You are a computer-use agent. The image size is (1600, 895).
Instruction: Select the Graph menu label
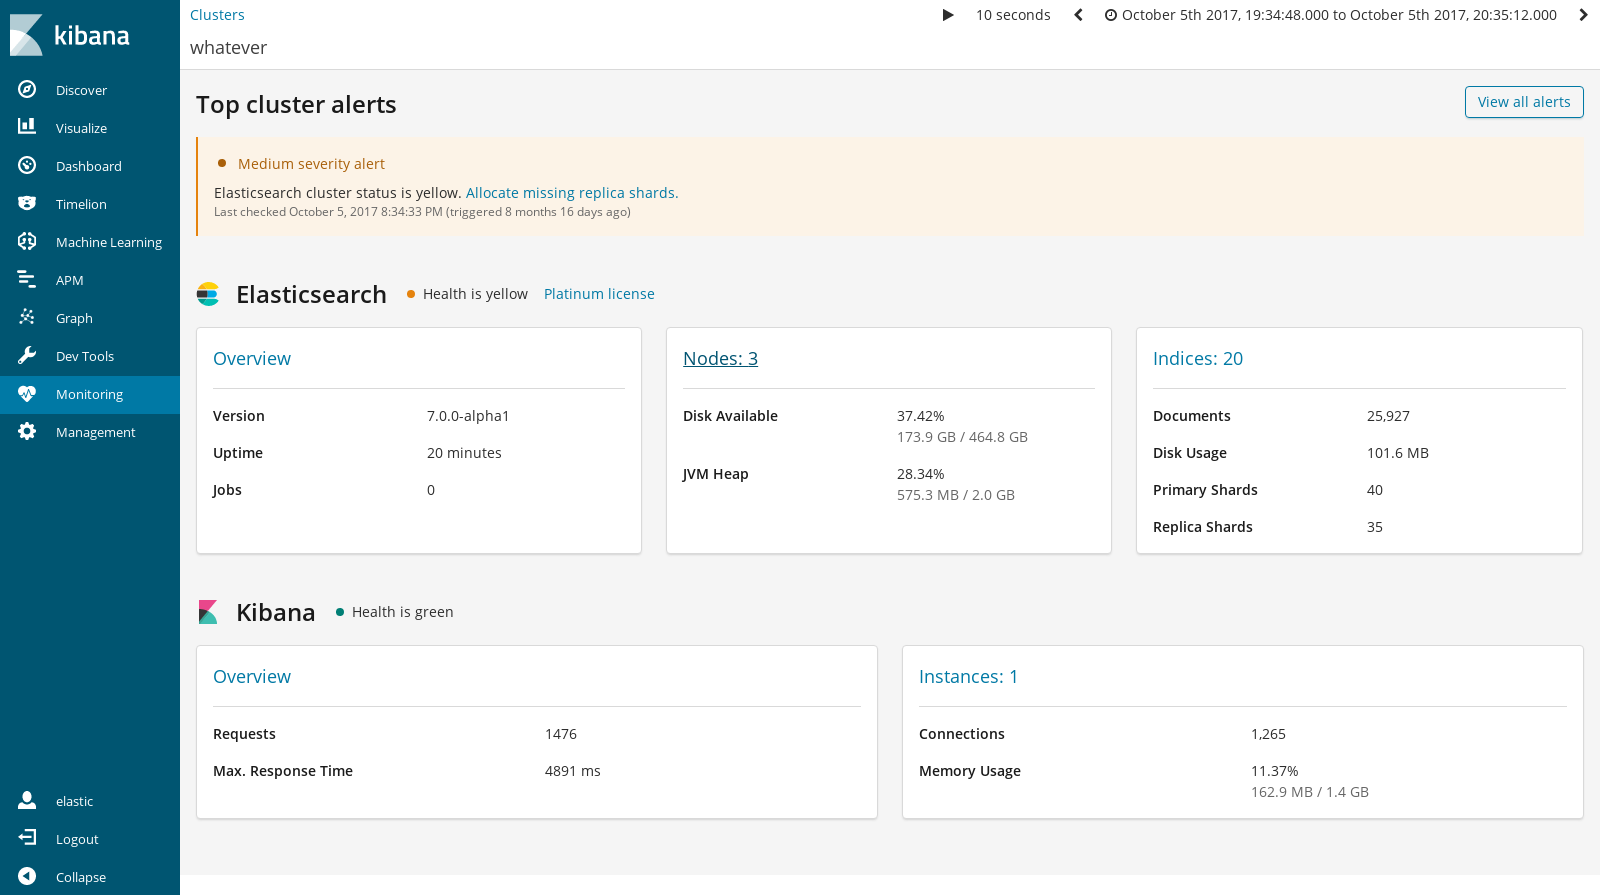74,318
